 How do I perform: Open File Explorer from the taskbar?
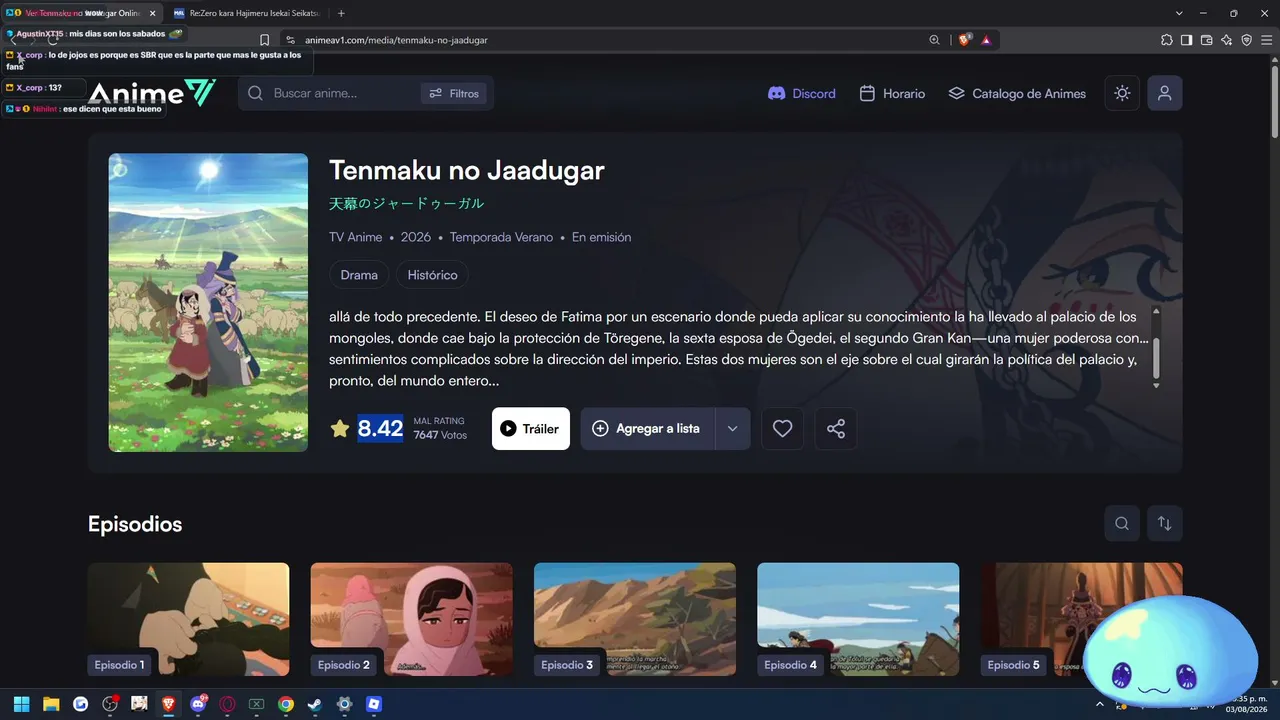click(51, 704)
